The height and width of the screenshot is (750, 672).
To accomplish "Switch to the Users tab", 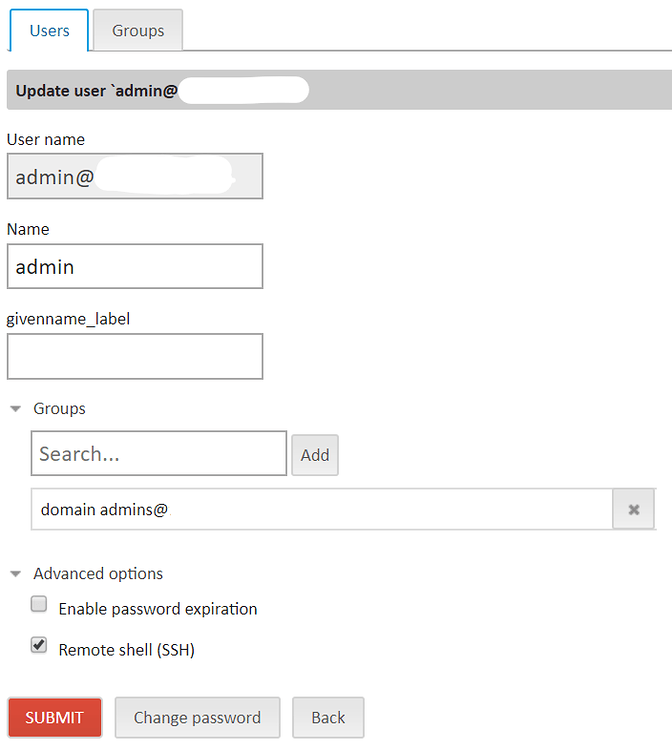I will [49, 30].
